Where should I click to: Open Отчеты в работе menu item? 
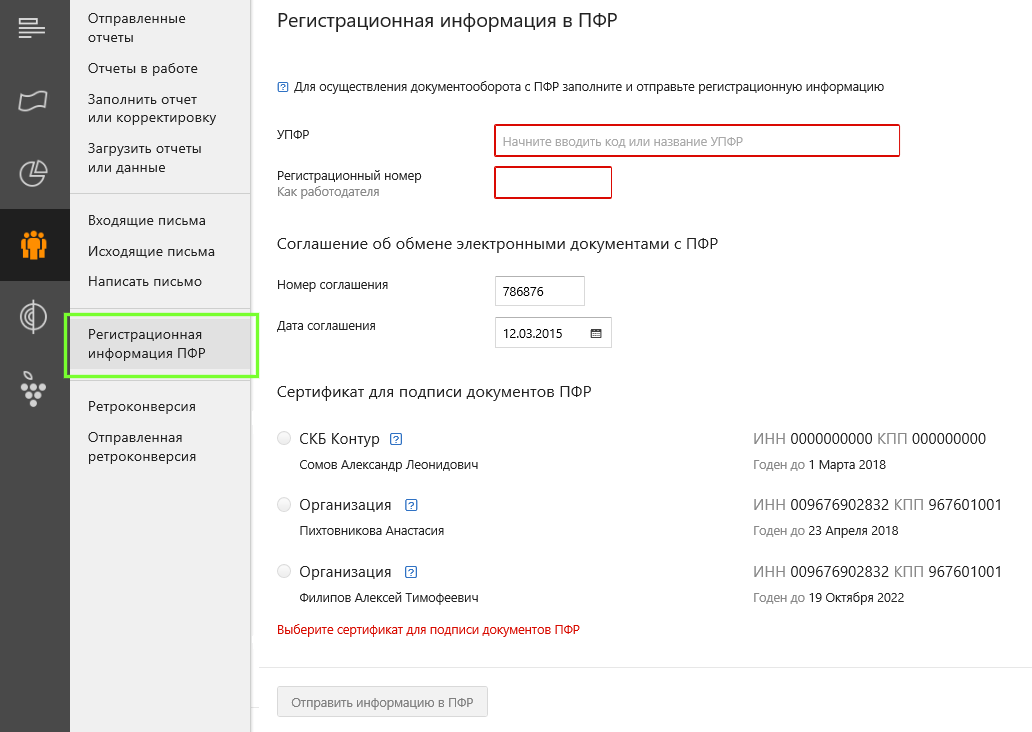143,68
